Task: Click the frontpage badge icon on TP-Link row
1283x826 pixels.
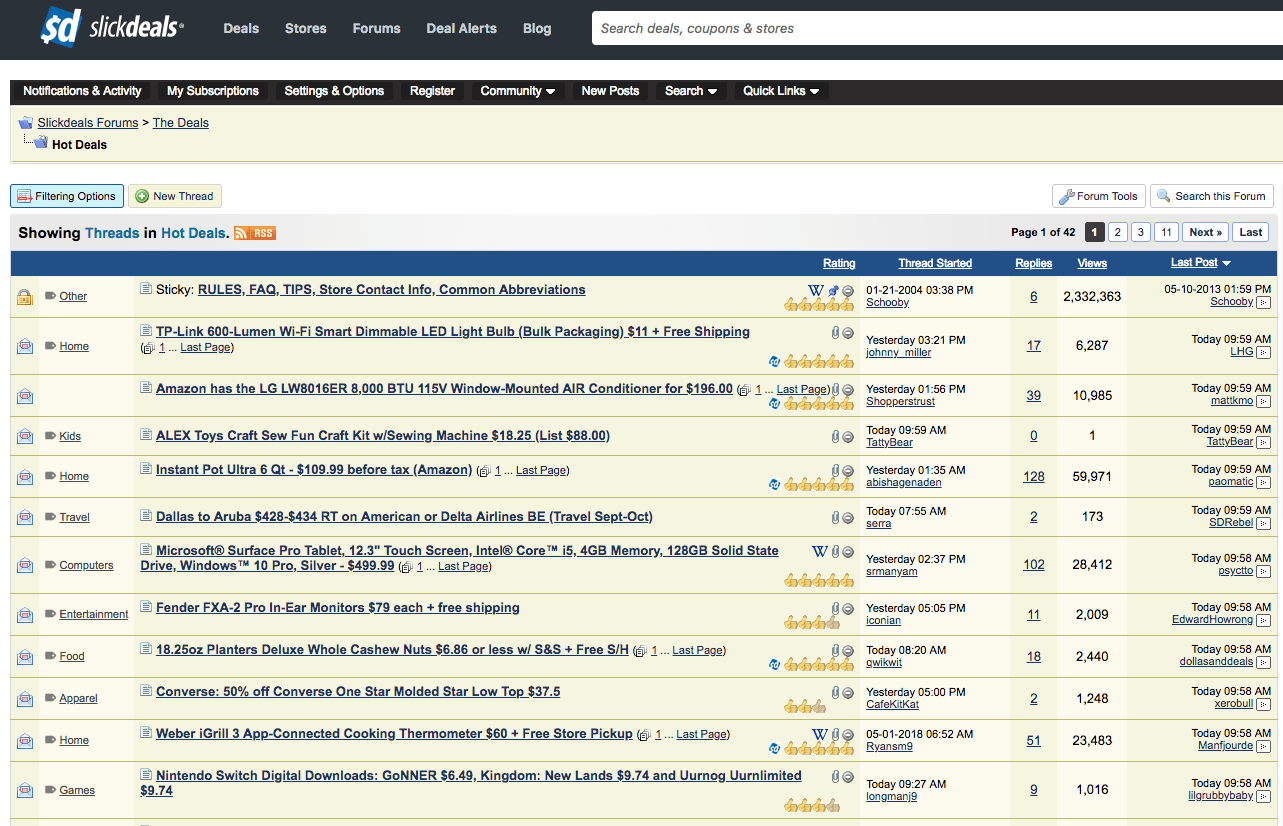Action: 774,361
